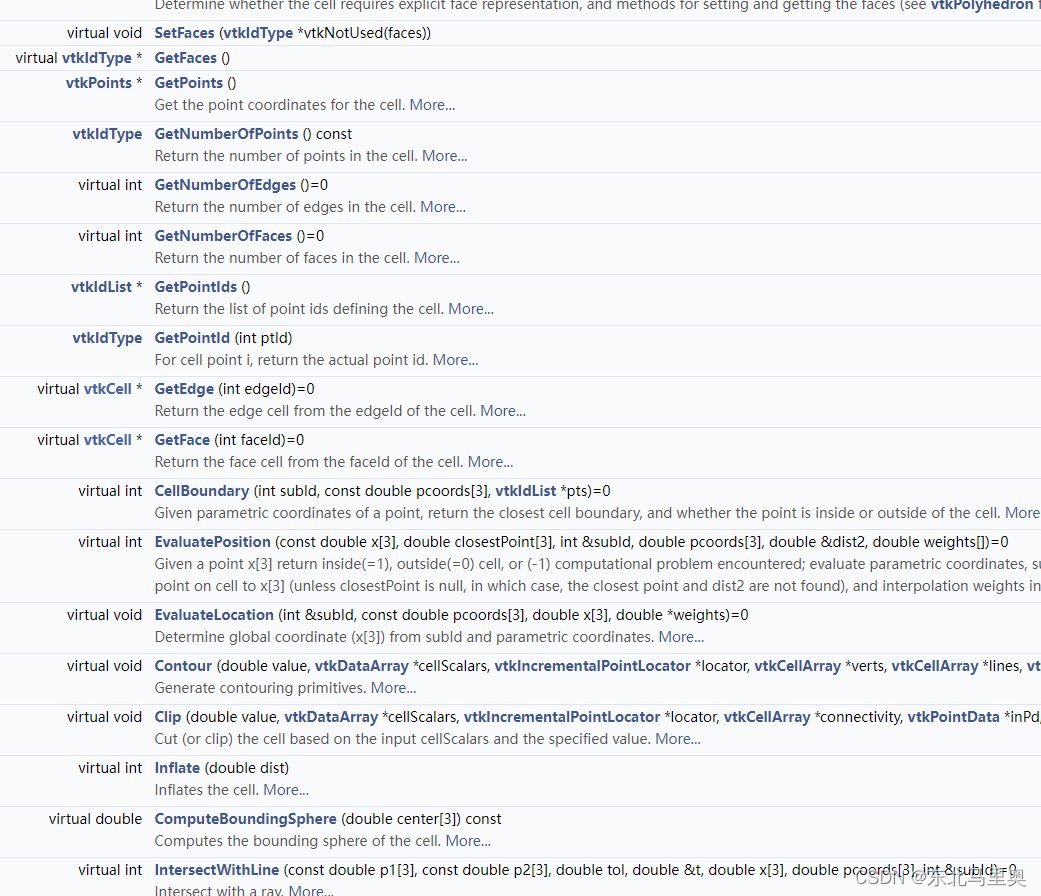Open the GetNumberOfFaces function link
The height and width of the screenshot is (896, 1041).
point(223,236)
